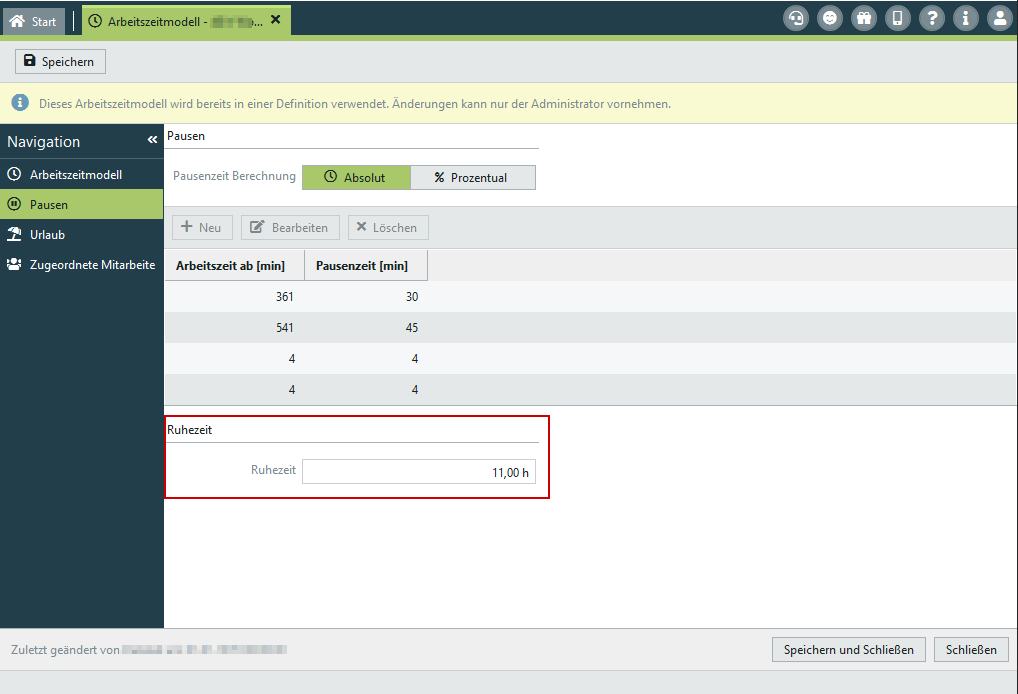This screenshot has width=1018, height=694.
Task: Open Arbeitszeitmodell in navigation
Action: (76, 174)
